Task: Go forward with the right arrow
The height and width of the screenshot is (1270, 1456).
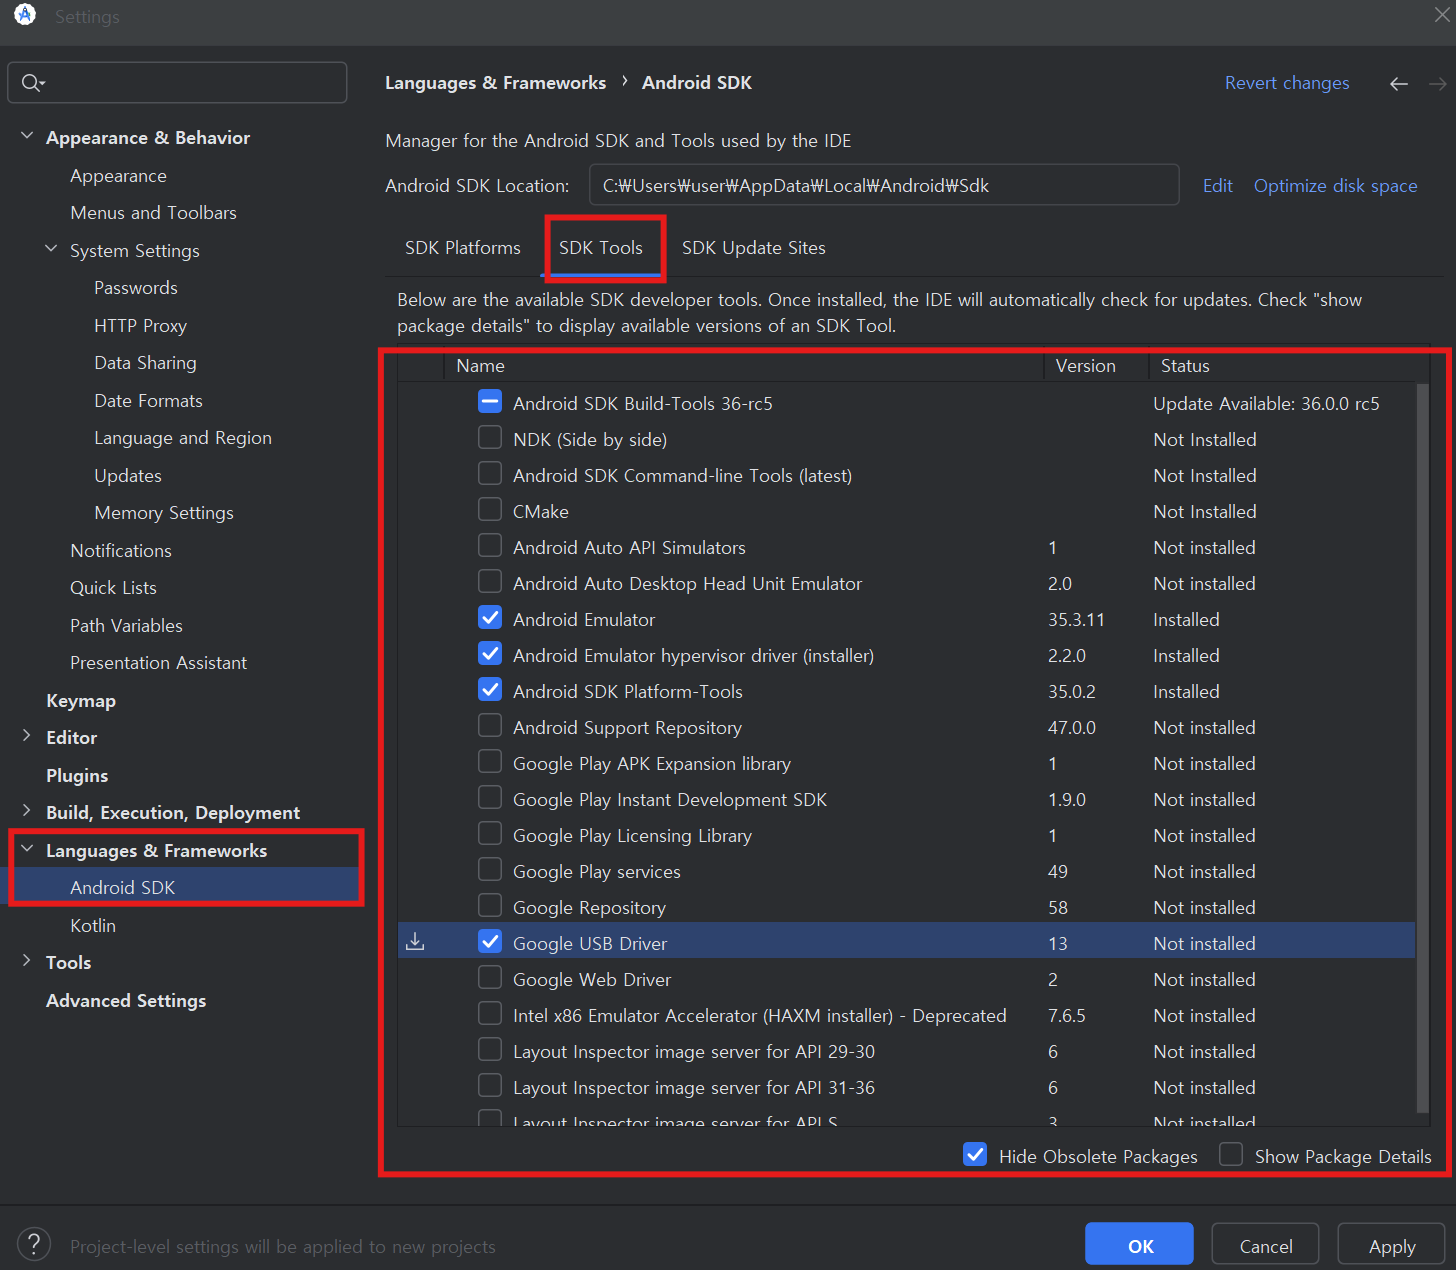Action: [1438, 84]
